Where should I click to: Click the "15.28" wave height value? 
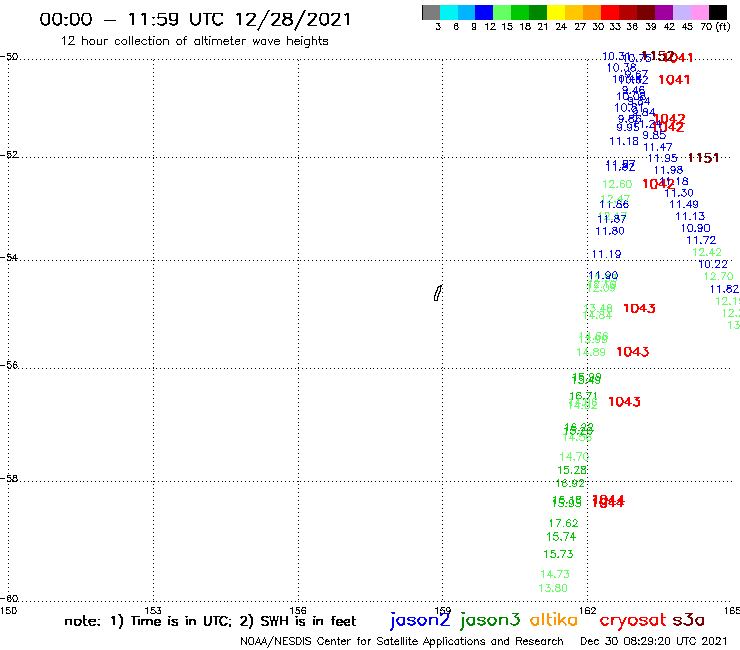572,470
